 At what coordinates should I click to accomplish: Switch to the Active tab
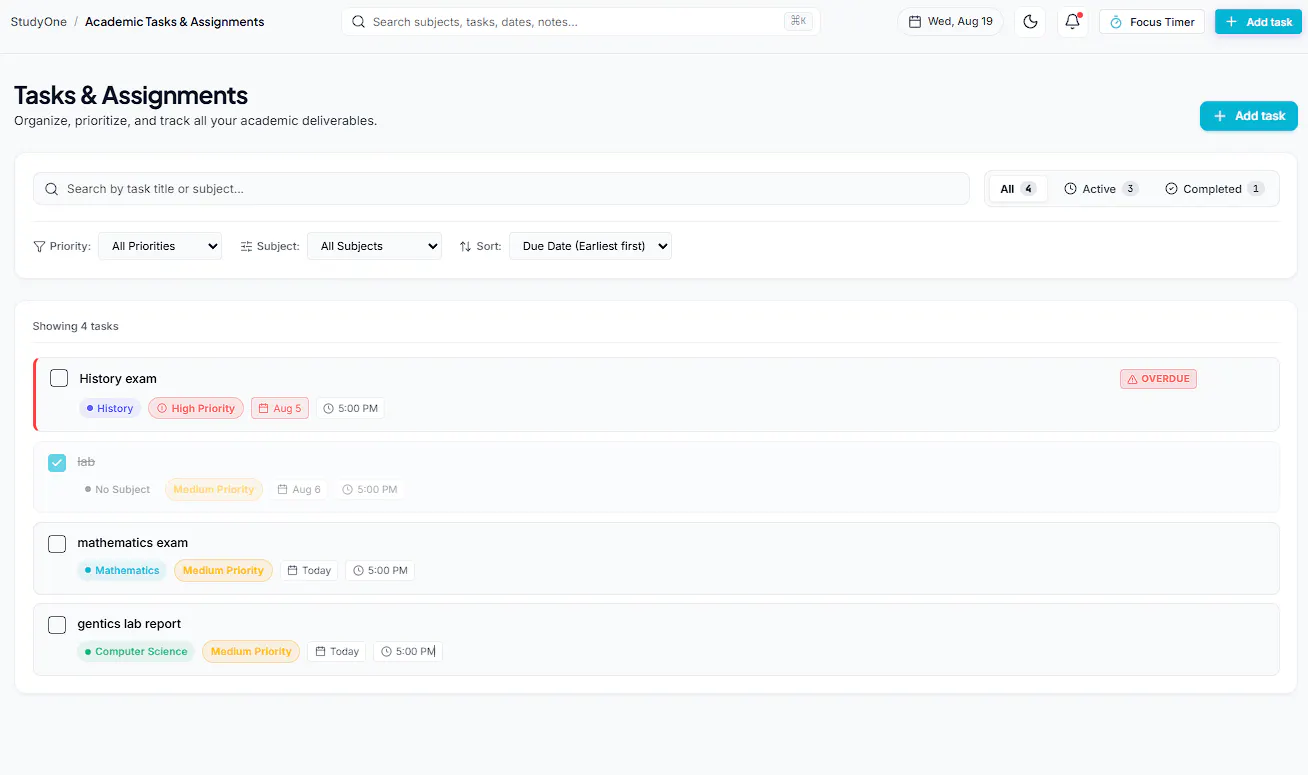(1101, 189)
